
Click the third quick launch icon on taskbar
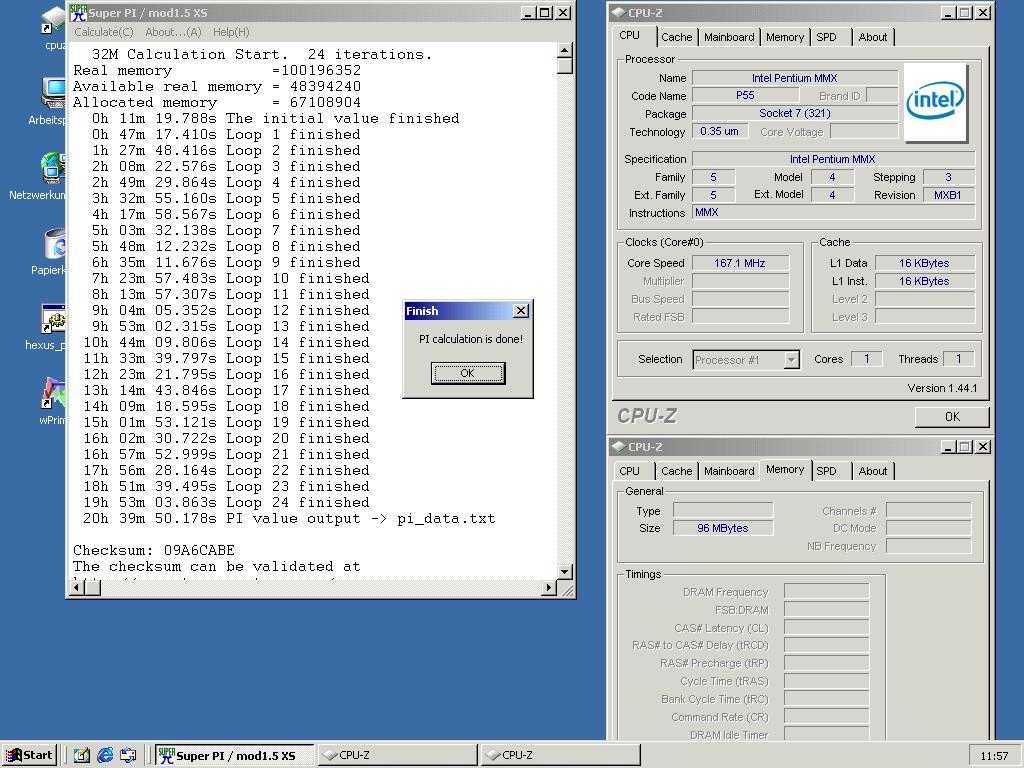128,756
